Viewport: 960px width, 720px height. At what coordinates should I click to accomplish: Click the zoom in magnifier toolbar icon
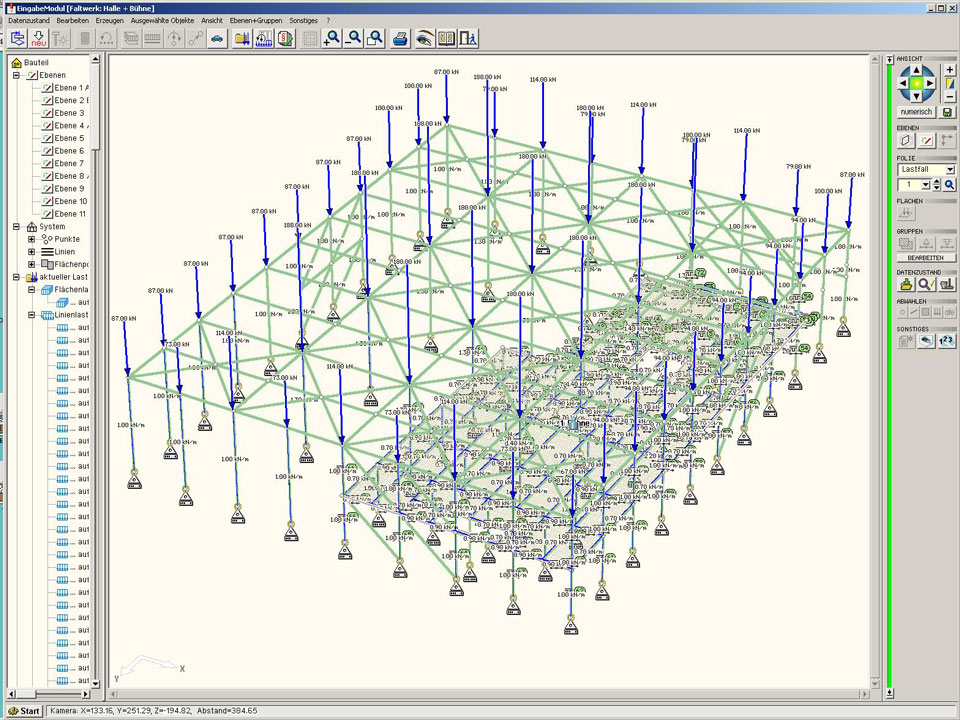pos(332,39)
